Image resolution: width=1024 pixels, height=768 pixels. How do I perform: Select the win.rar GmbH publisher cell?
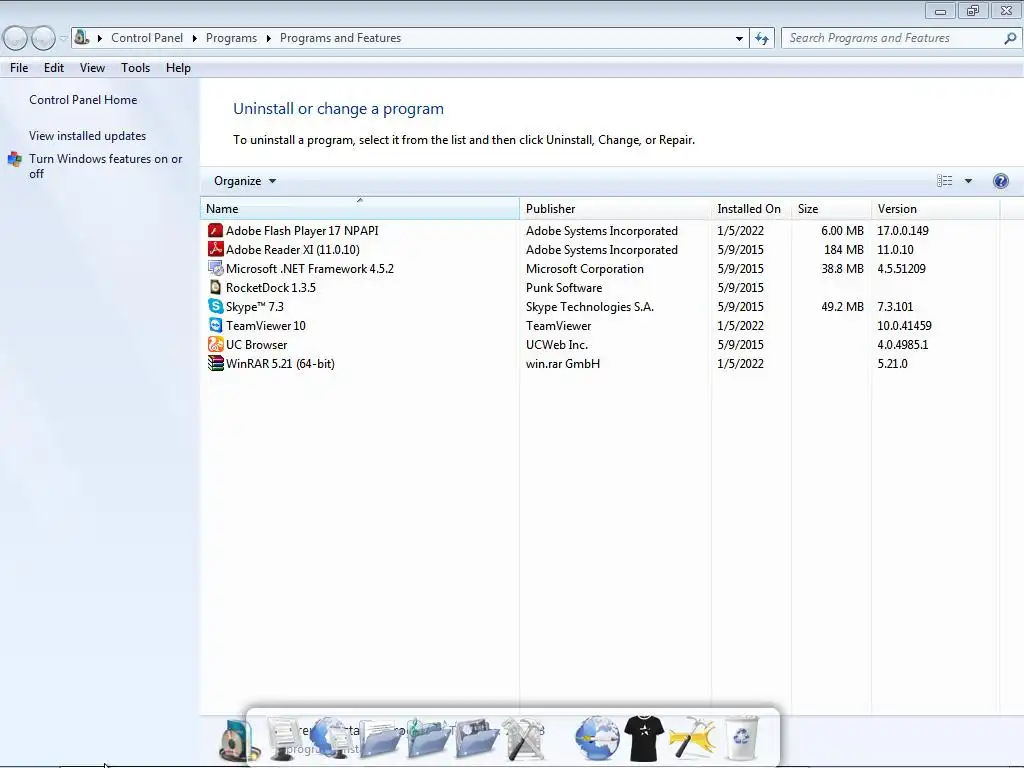click(x=562, y=363)
